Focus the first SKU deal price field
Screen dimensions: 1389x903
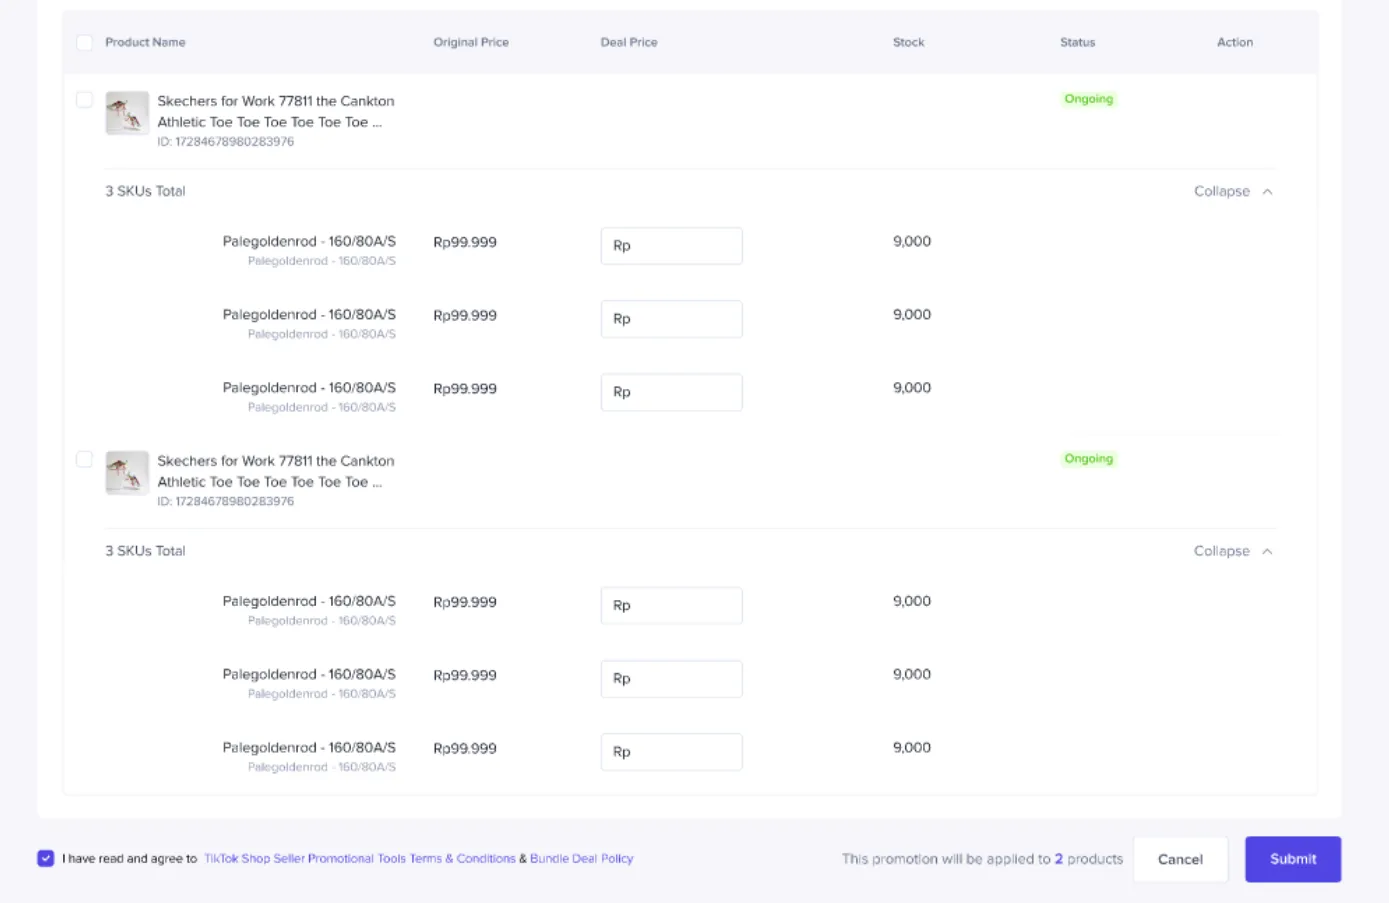(x=671, y=246)
